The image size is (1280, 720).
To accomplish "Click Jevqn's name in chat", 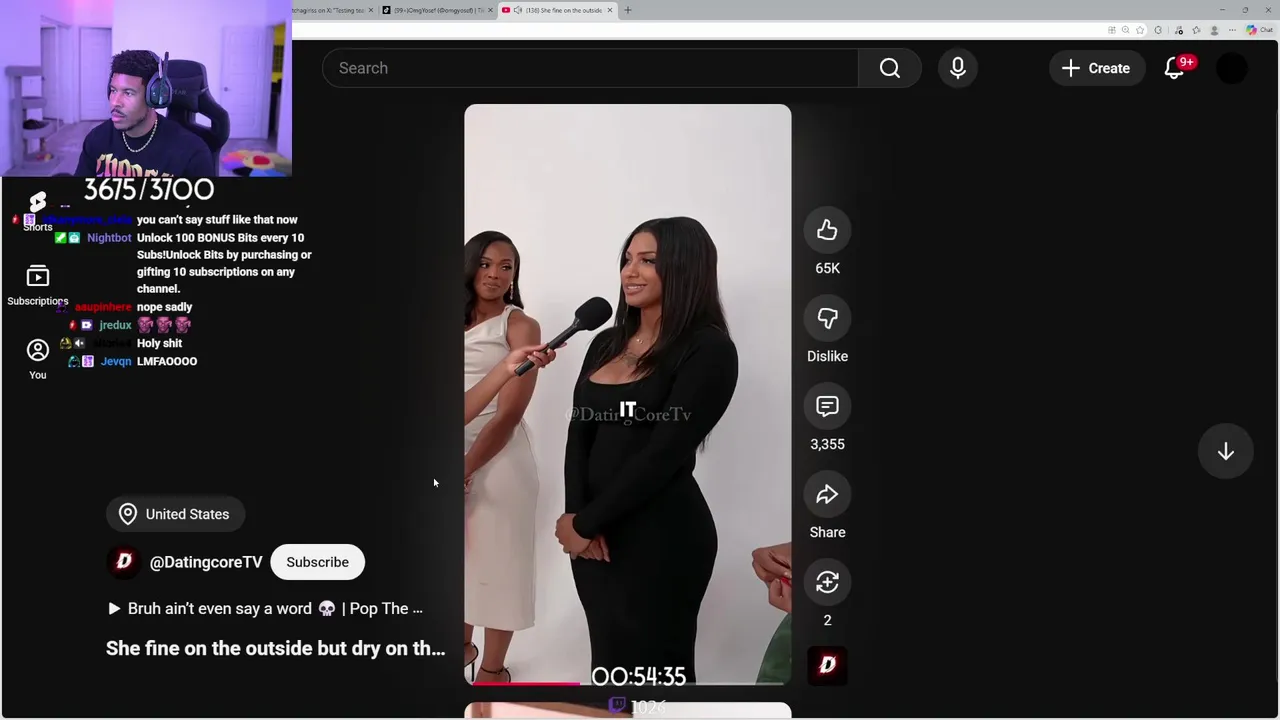I will [116, 361].
